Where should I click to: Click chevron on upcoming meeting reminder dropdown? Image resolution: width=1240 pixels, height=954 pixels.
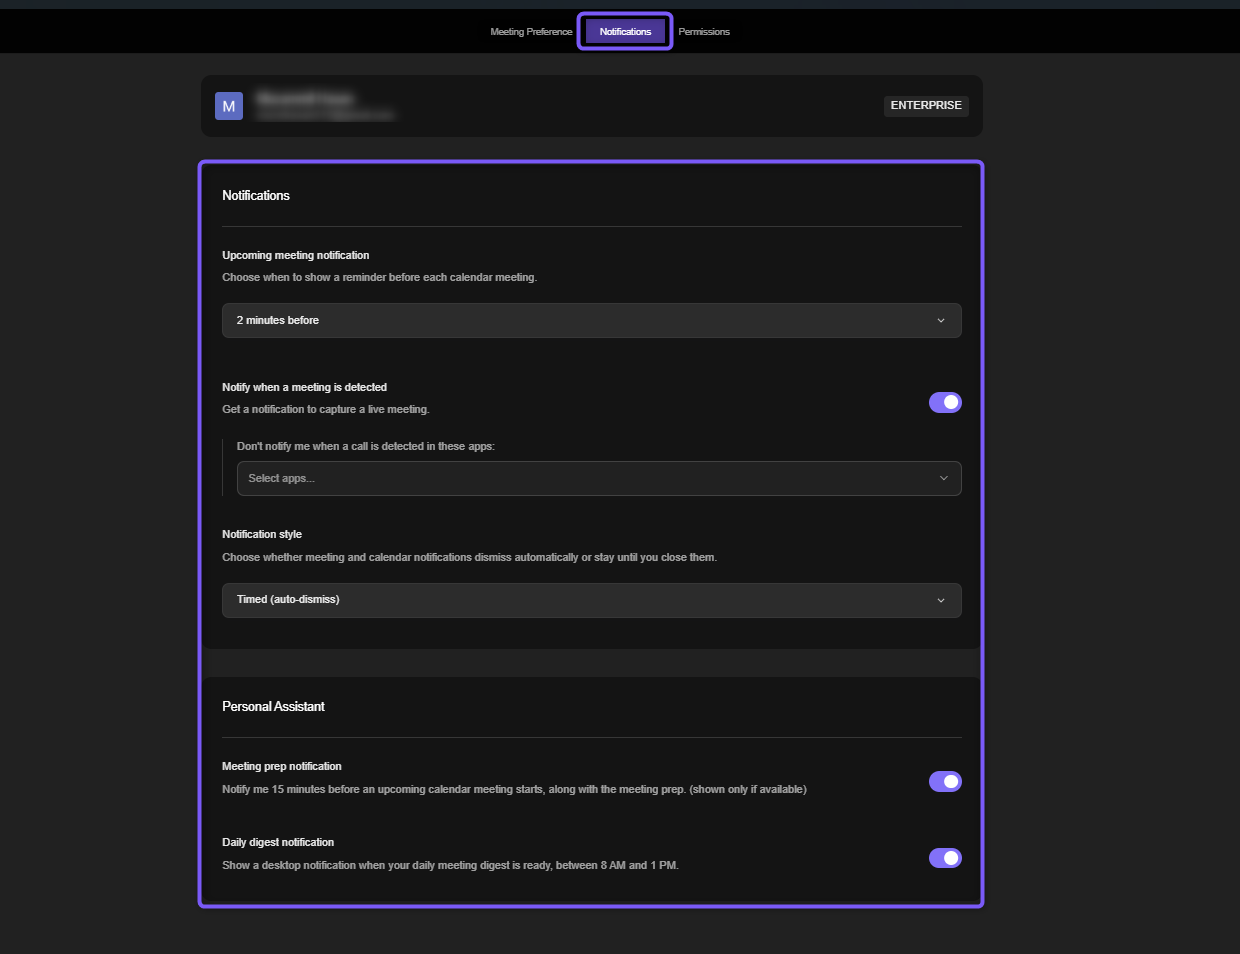tap(941, 321)
